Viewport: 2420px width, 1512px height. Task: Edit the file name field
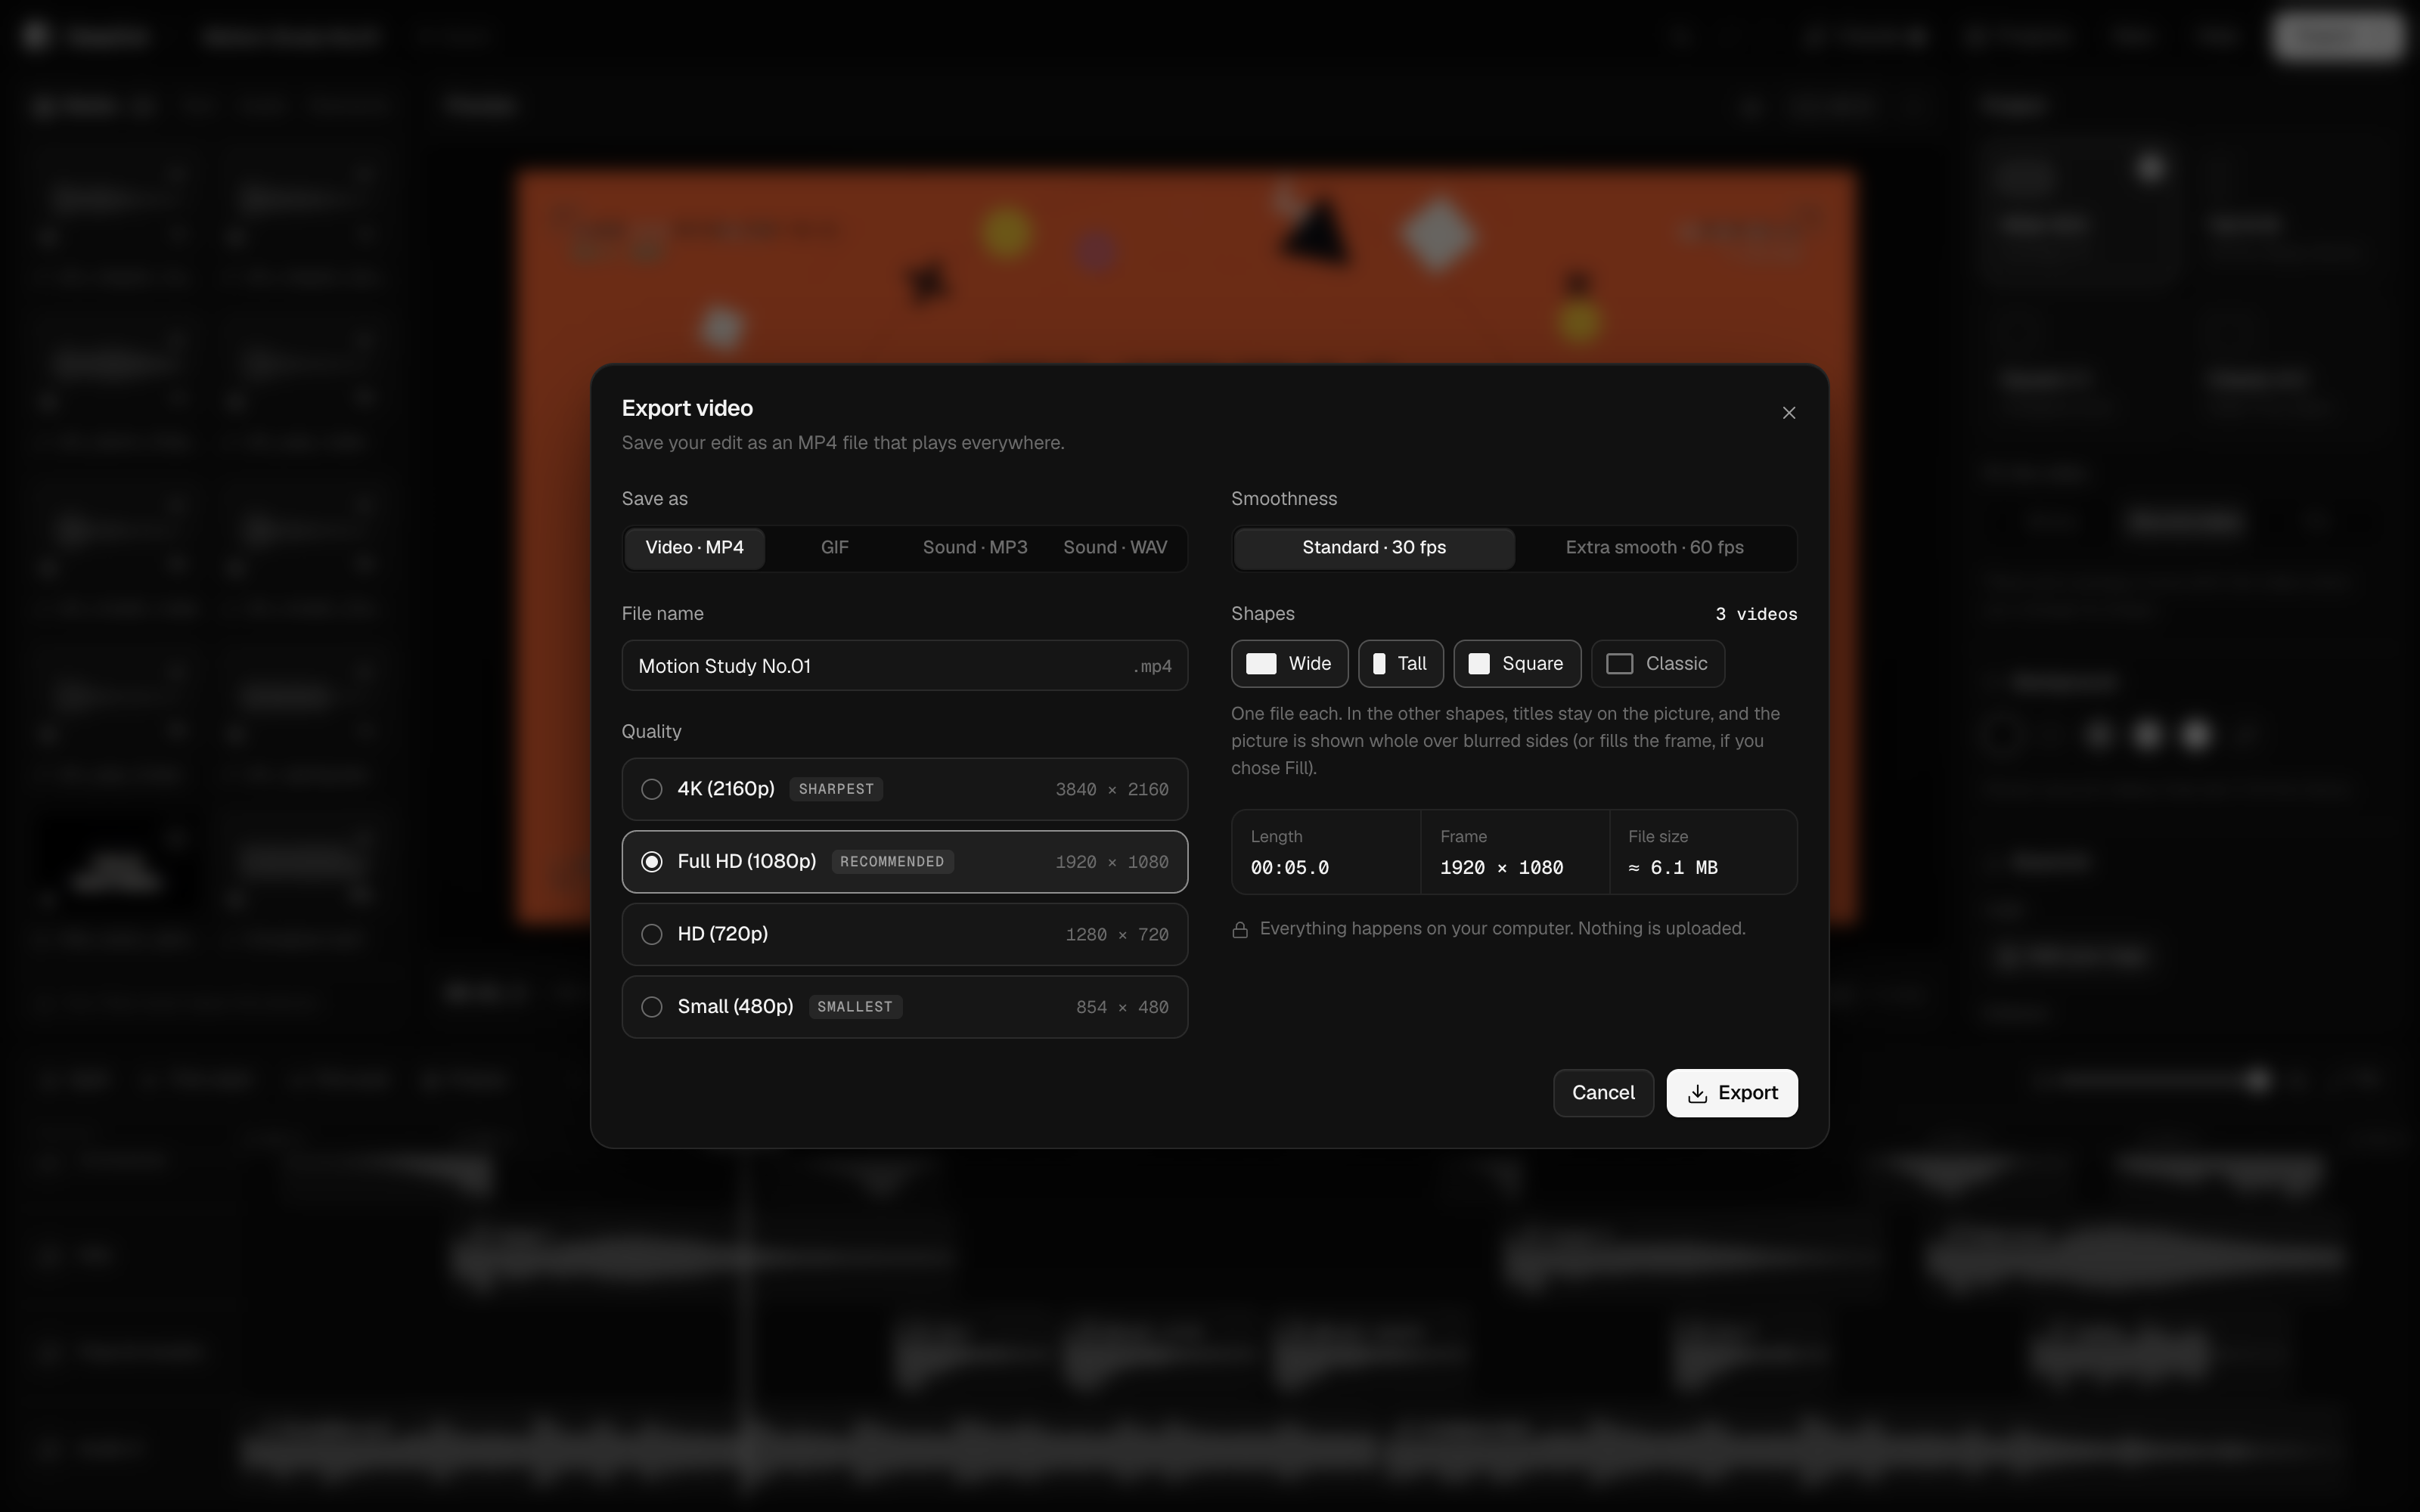[904, 666]
